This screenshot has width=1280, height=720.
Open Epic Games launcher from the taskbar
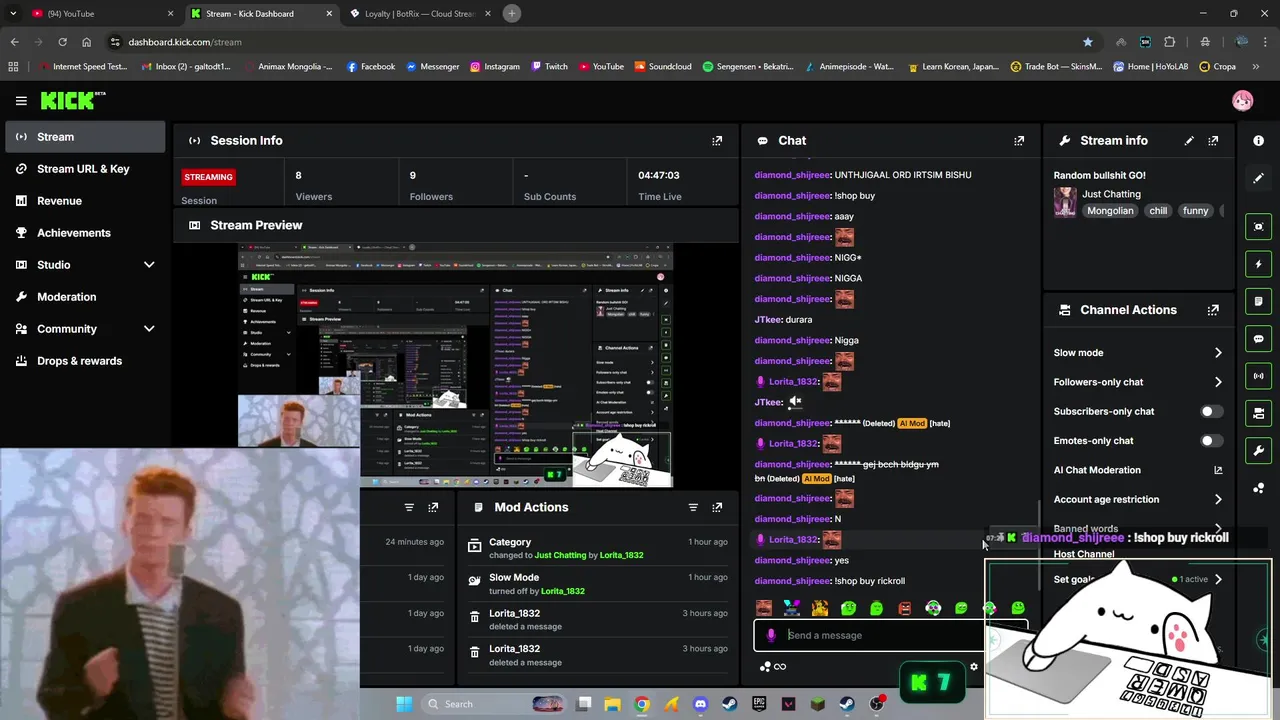[759, 704]
